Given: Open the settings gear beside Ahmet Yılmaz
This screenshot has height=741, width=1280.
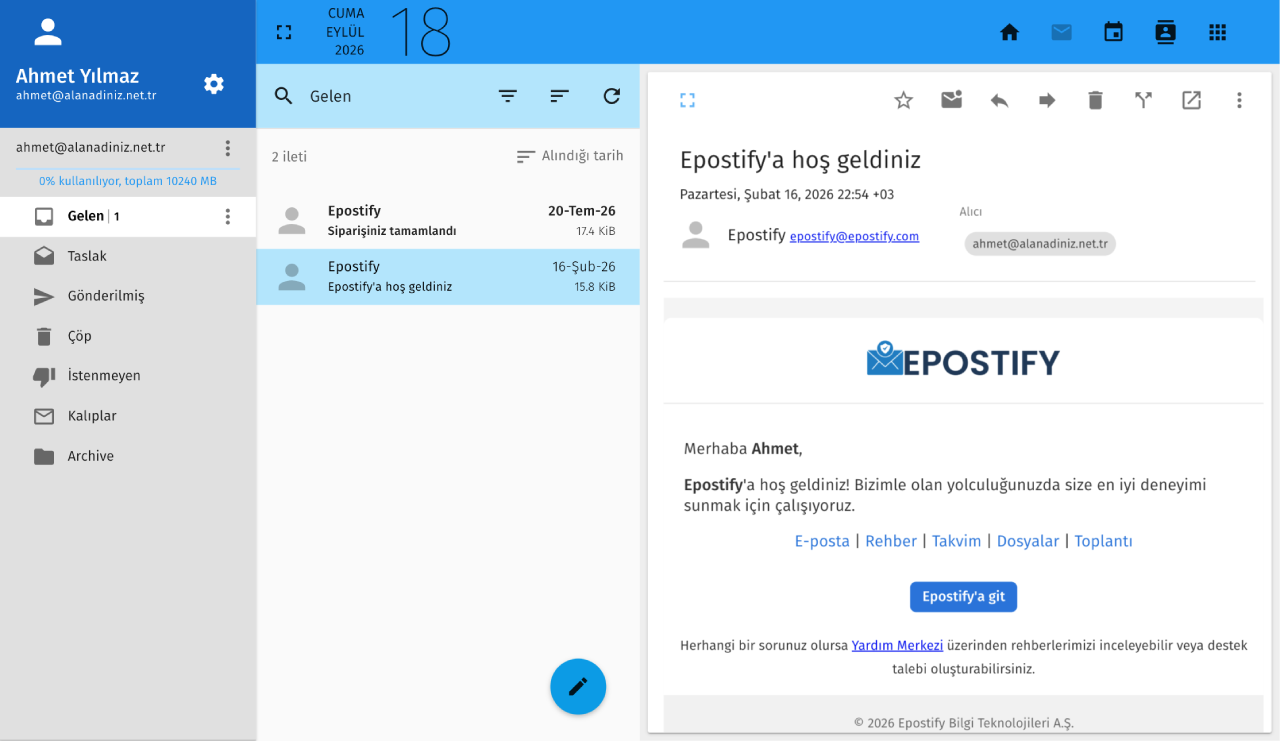Looking at the screenshot, I should click(x=214, y=84).
